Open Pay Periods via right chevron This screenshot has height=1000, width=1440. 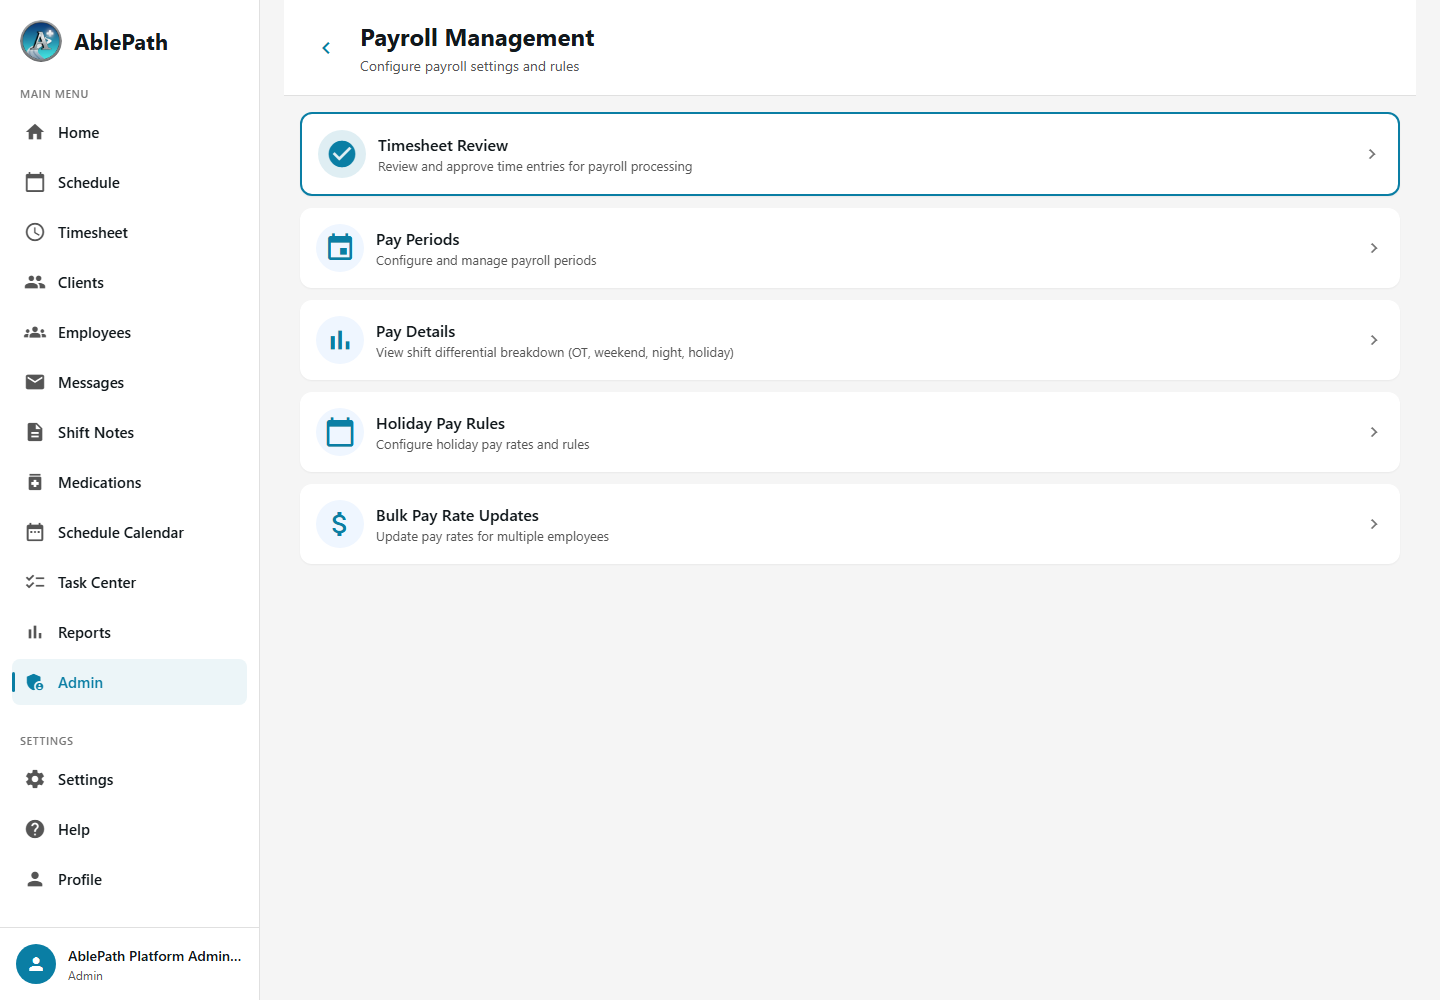click(1374, 248)
